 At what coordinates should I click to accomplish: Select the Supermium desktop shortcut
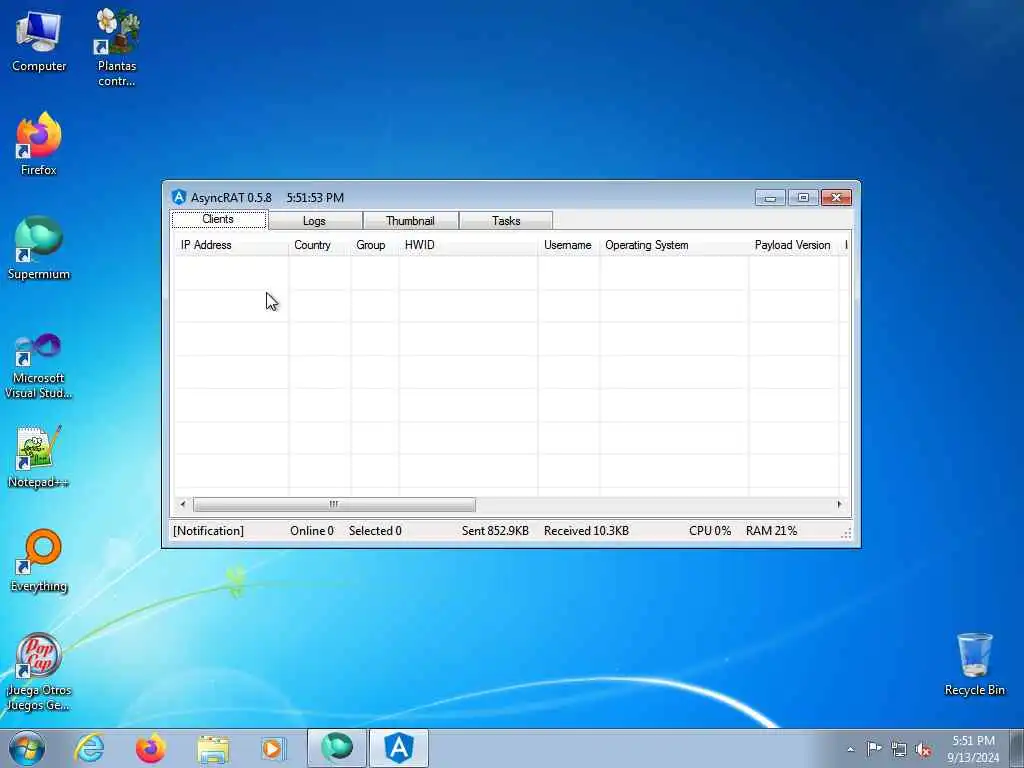pos(39,248)
